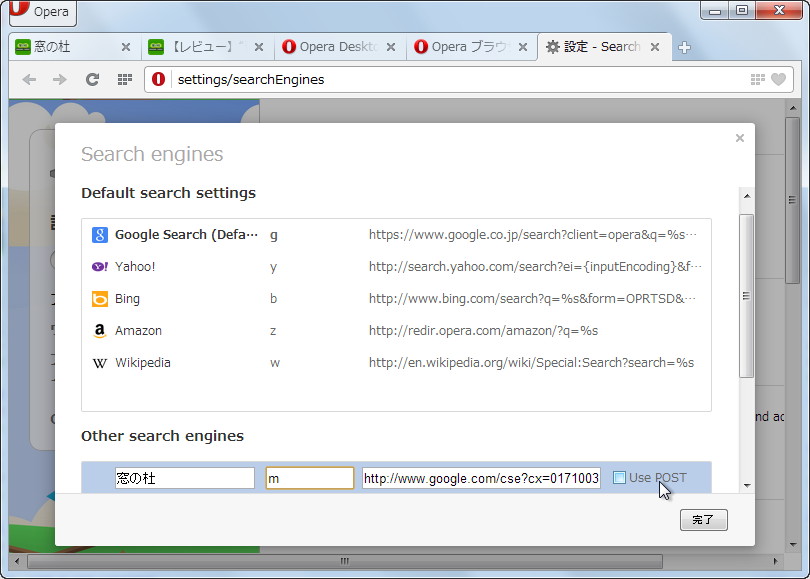Click the Opera badge in the address bar
Viewport: 810px width, 579px height.
[157, 79]
